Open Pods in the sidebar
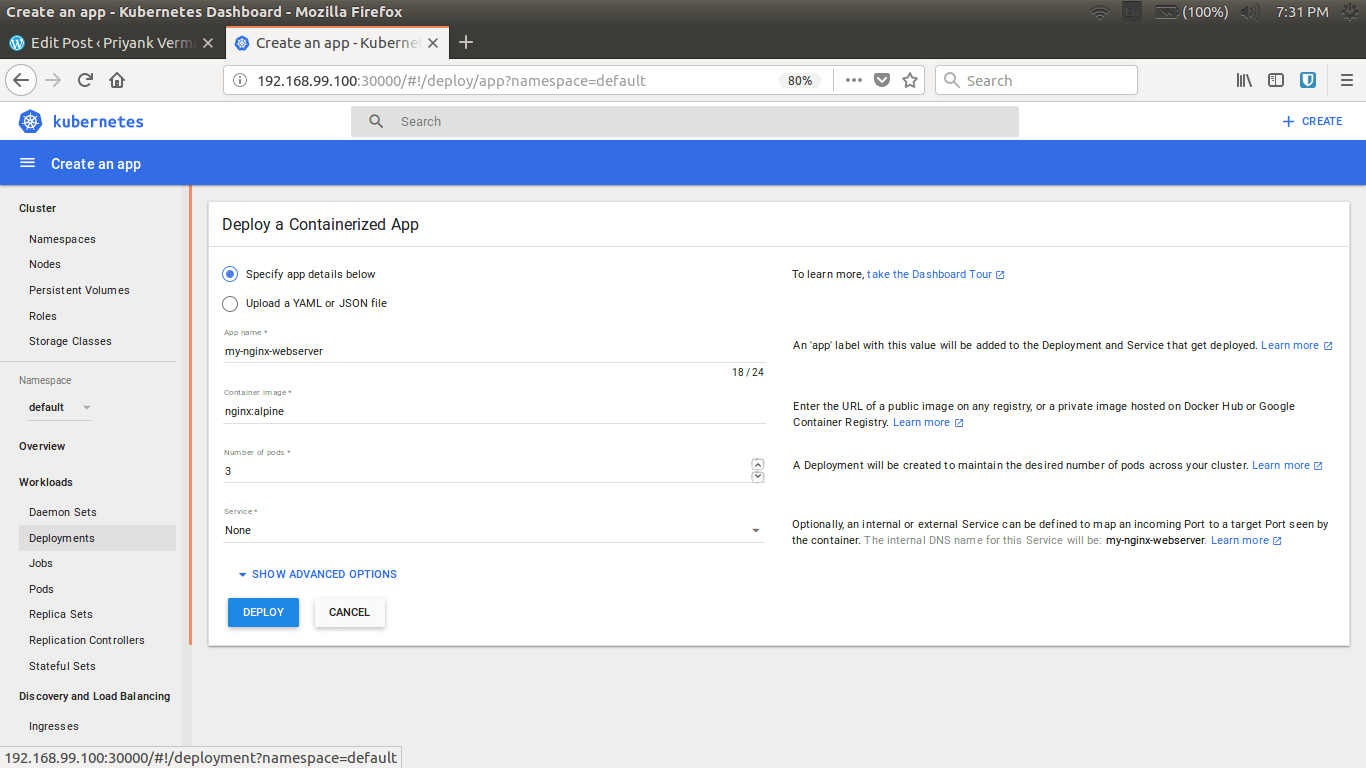1366x768 pixels. pyautogui.click(x=41, y=589)
